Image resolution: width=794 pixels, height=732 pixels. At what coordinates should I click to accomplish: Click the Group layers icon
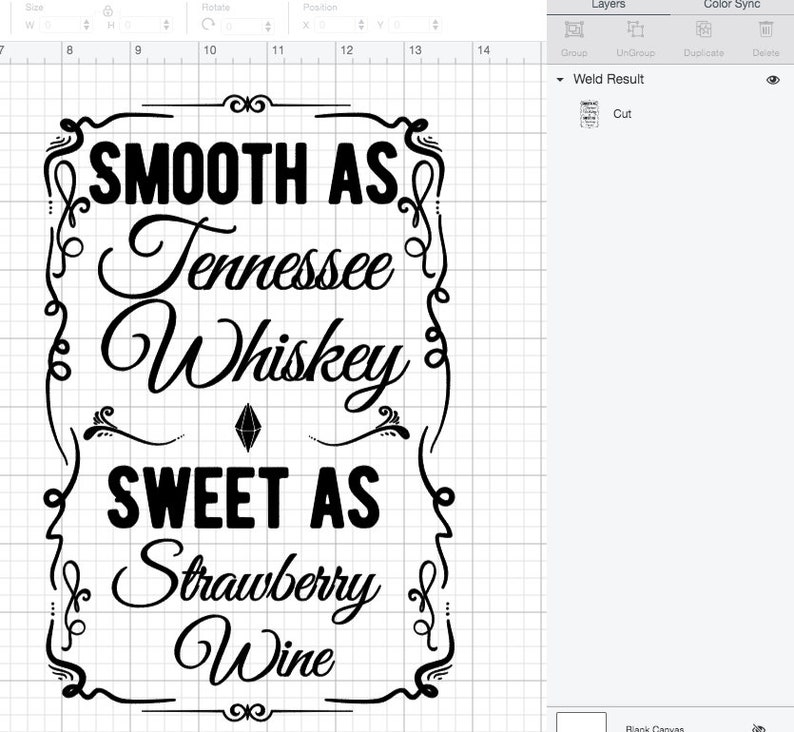[574, 30]
